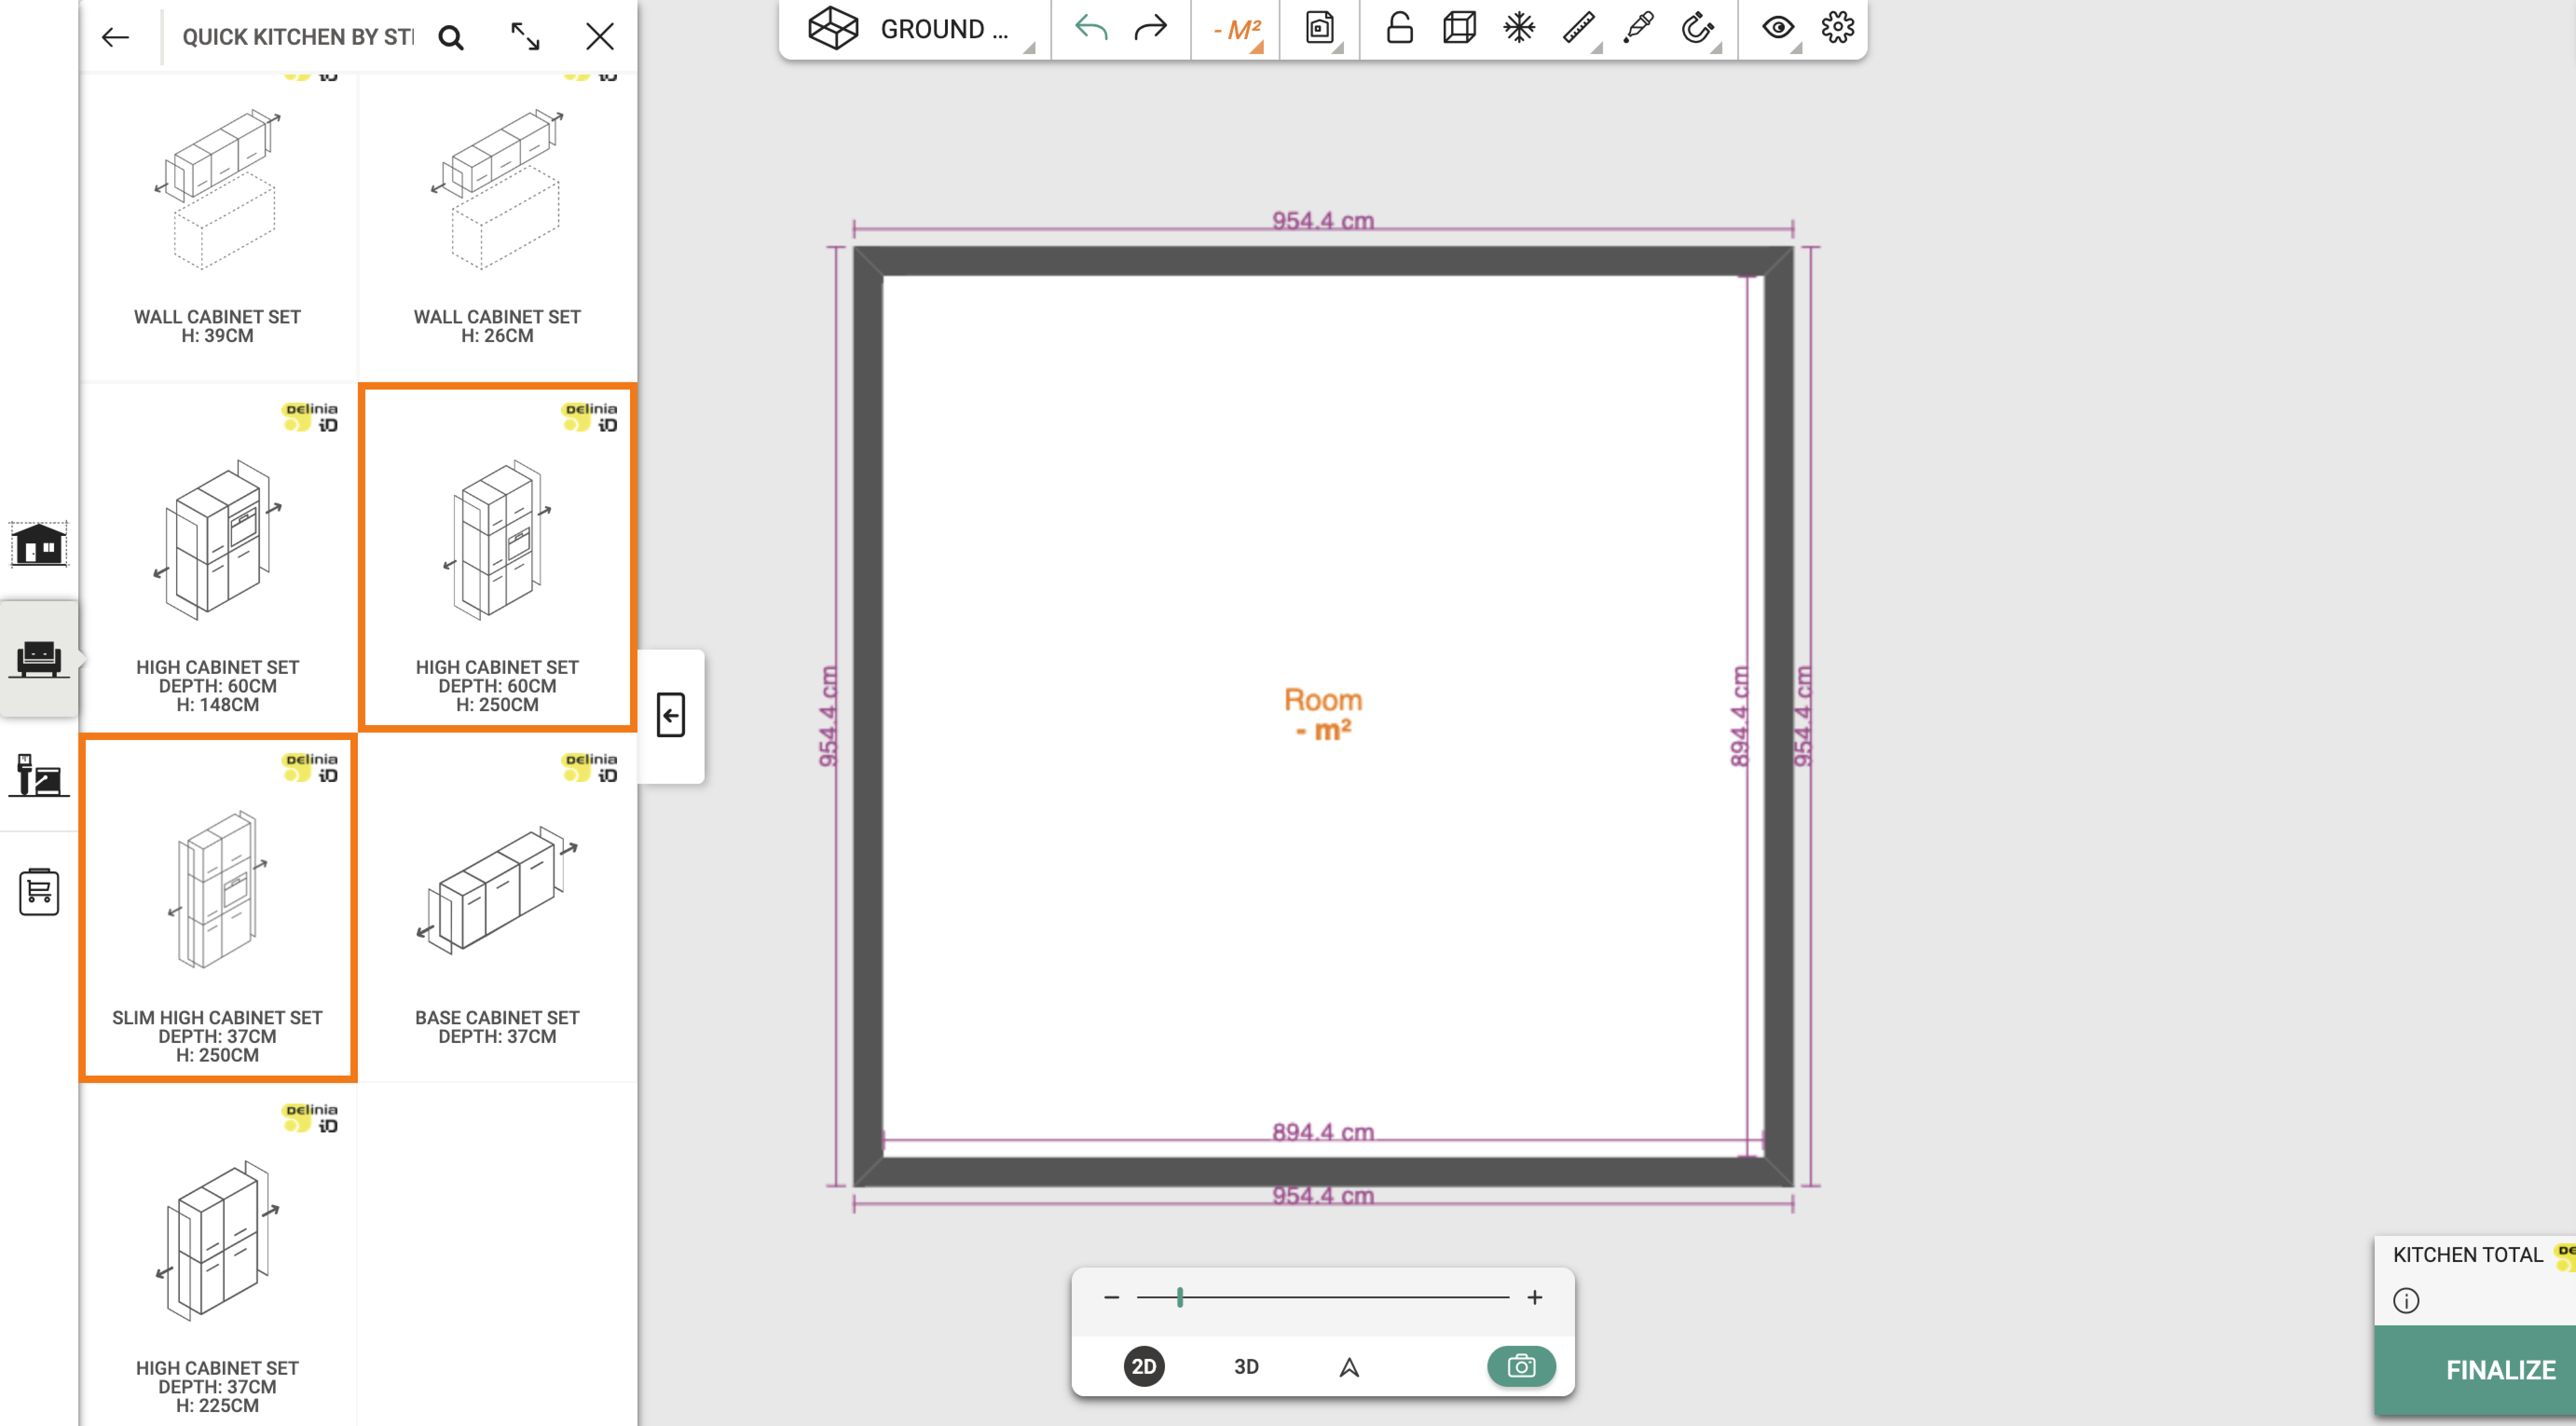Select Base Cabinet Set Depth: 37CM
Image resolution: width=2576 pixels, height=1426 pixels.
pyautogui.click(x=497, y=908)
